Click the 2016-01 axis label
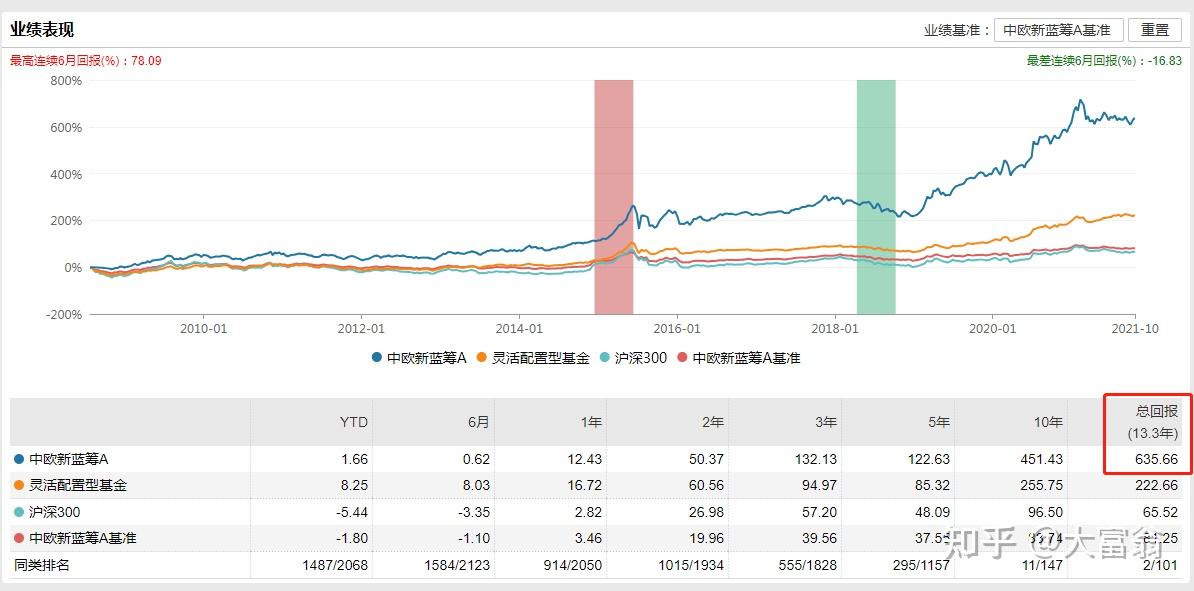Viewport: 1194px width, 591px height. pyautogui.click(x=677, y=328)
